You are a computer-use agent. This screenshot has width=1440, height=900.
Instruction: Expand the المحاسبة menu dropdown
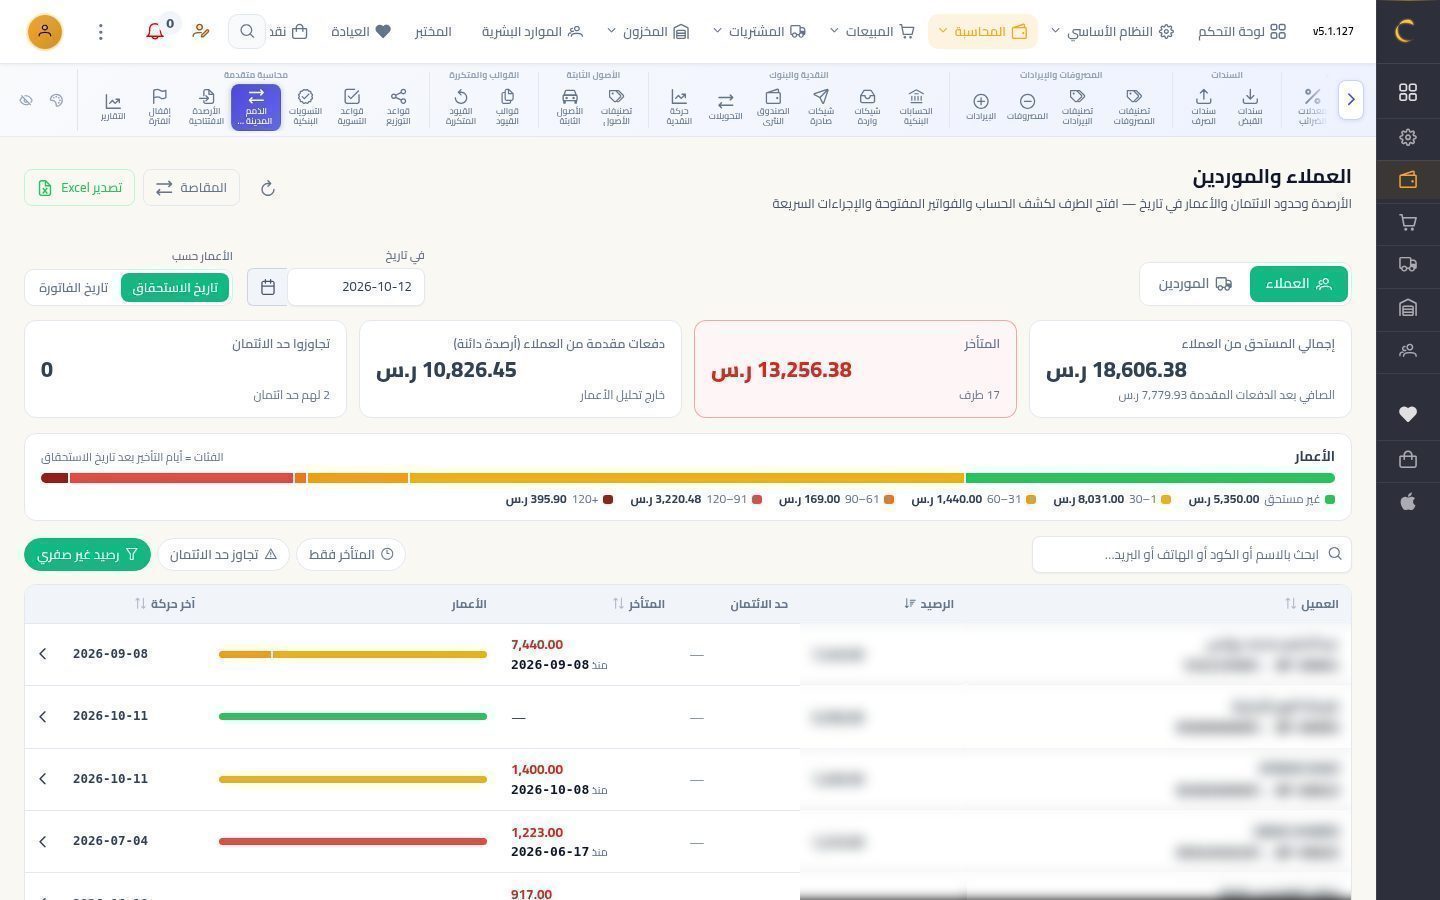983,32
